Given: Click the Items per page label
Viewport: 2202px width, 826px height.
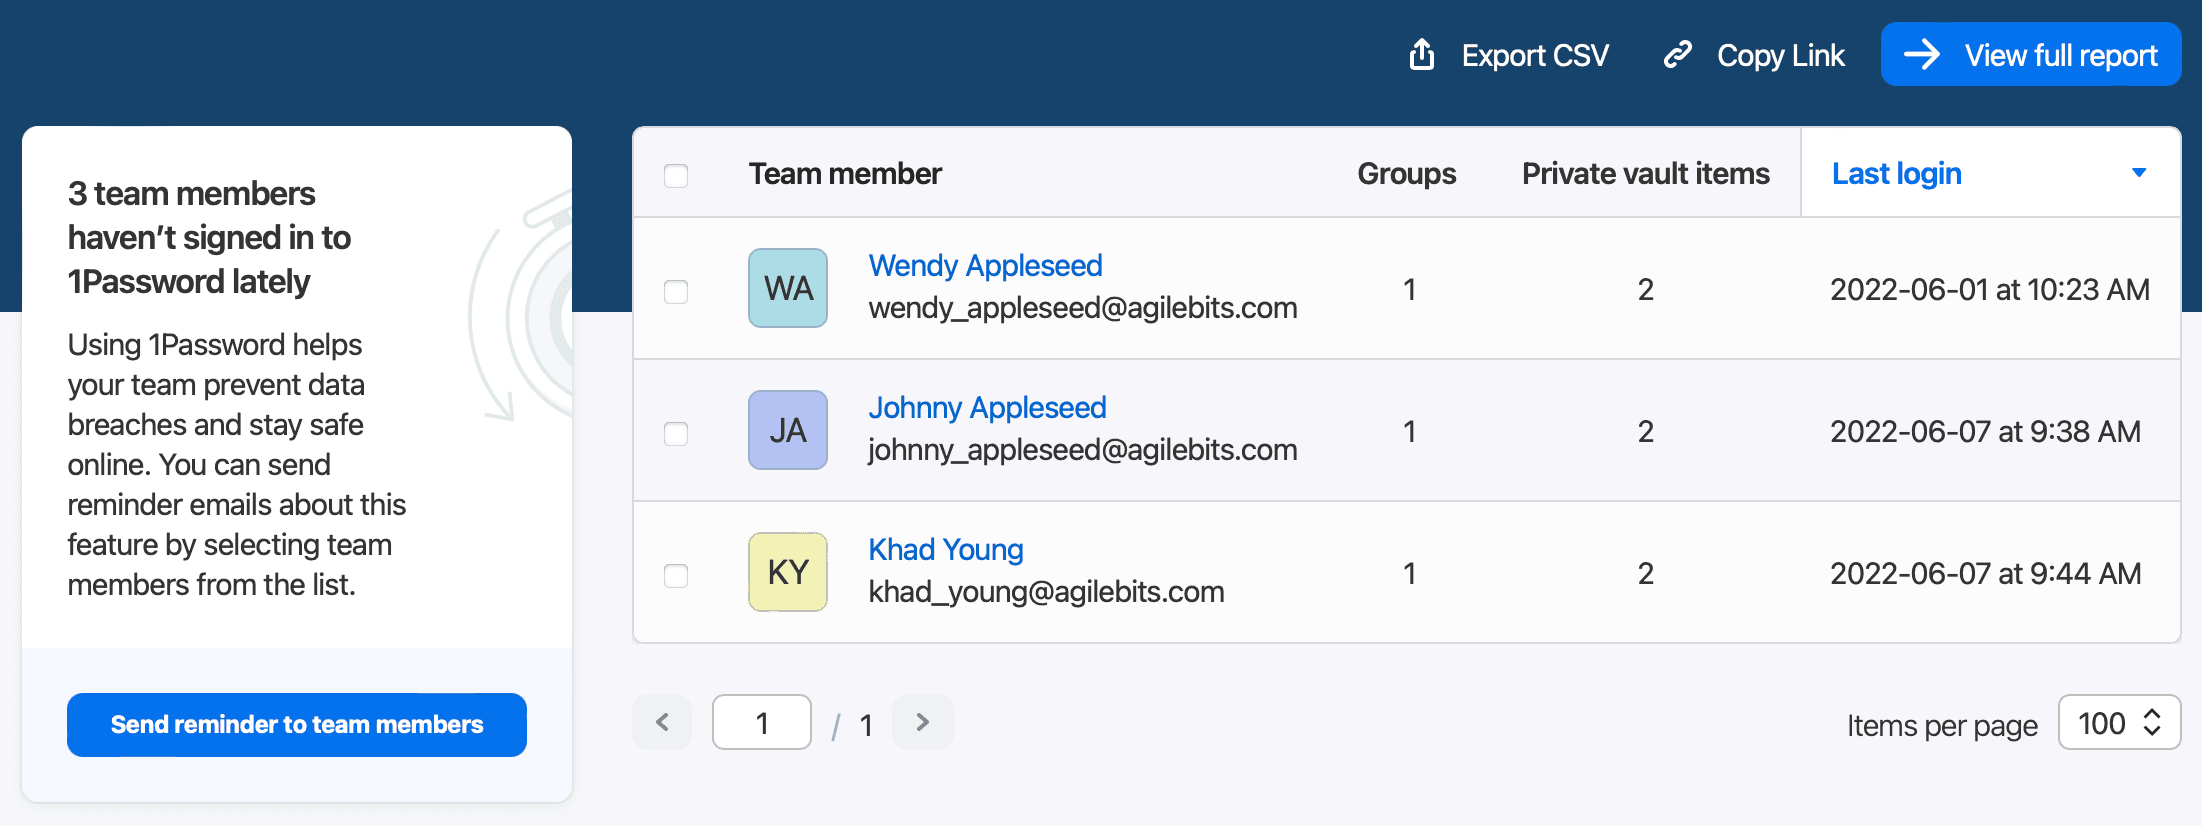Looking at the screenshot, I should point(1942,725).
